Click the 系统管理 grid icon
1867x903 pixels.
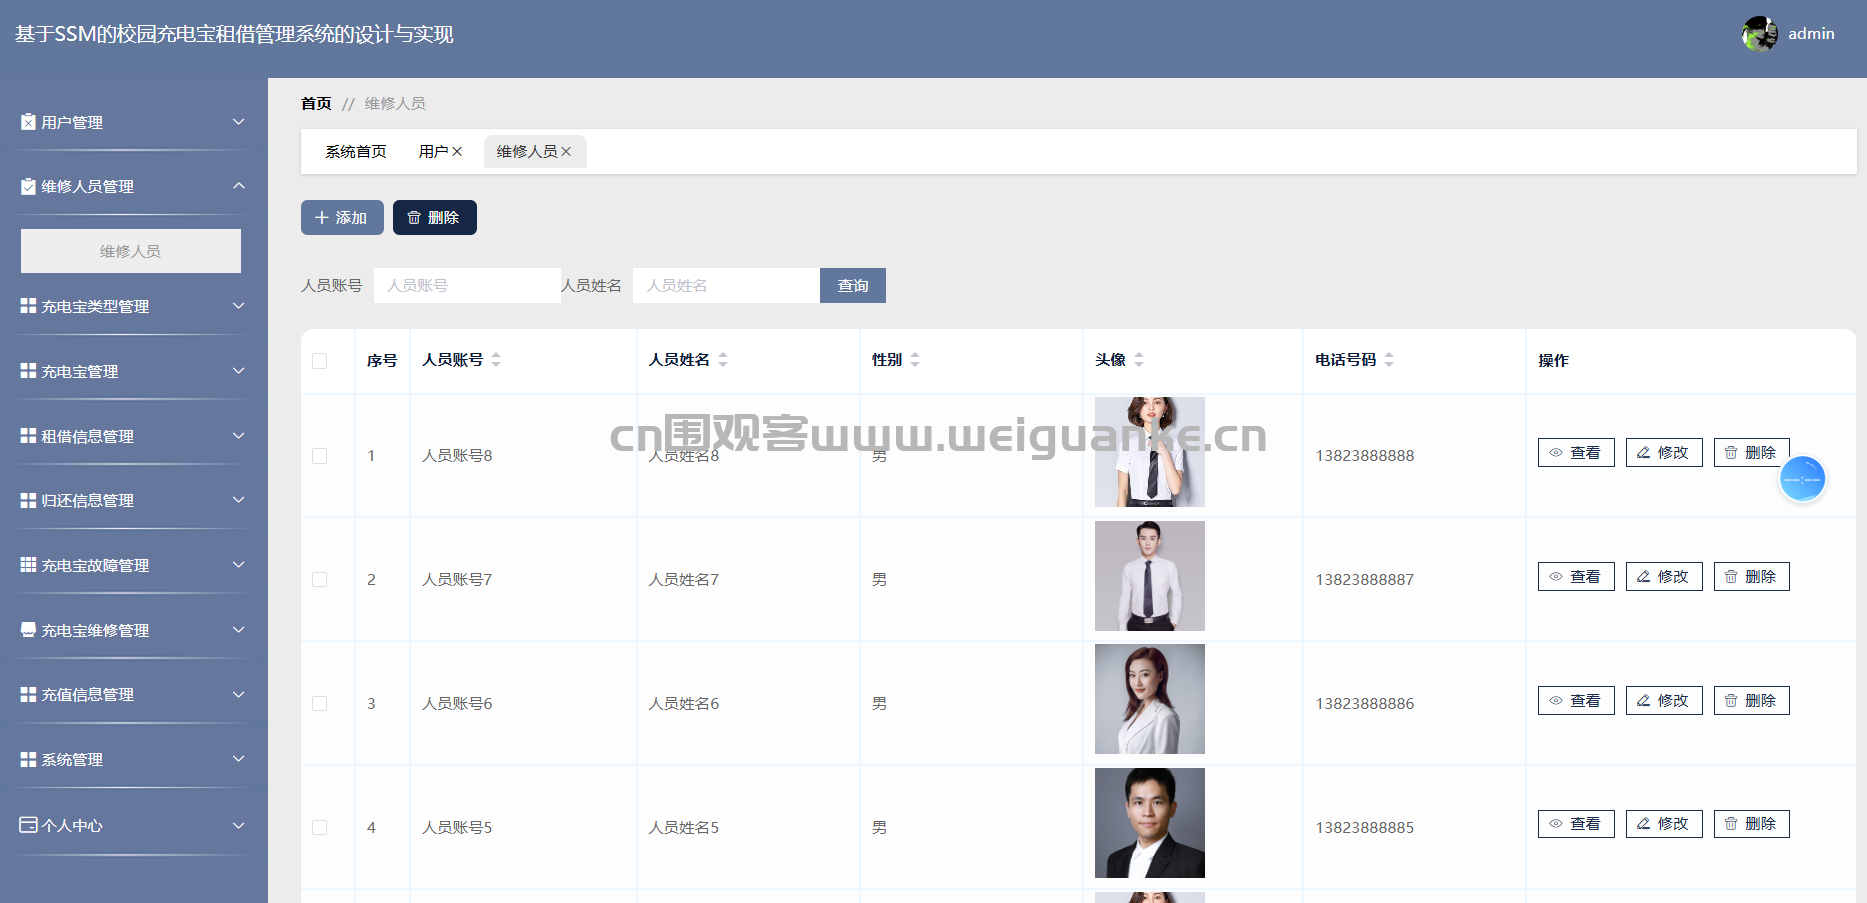click(x=28, y=759)
